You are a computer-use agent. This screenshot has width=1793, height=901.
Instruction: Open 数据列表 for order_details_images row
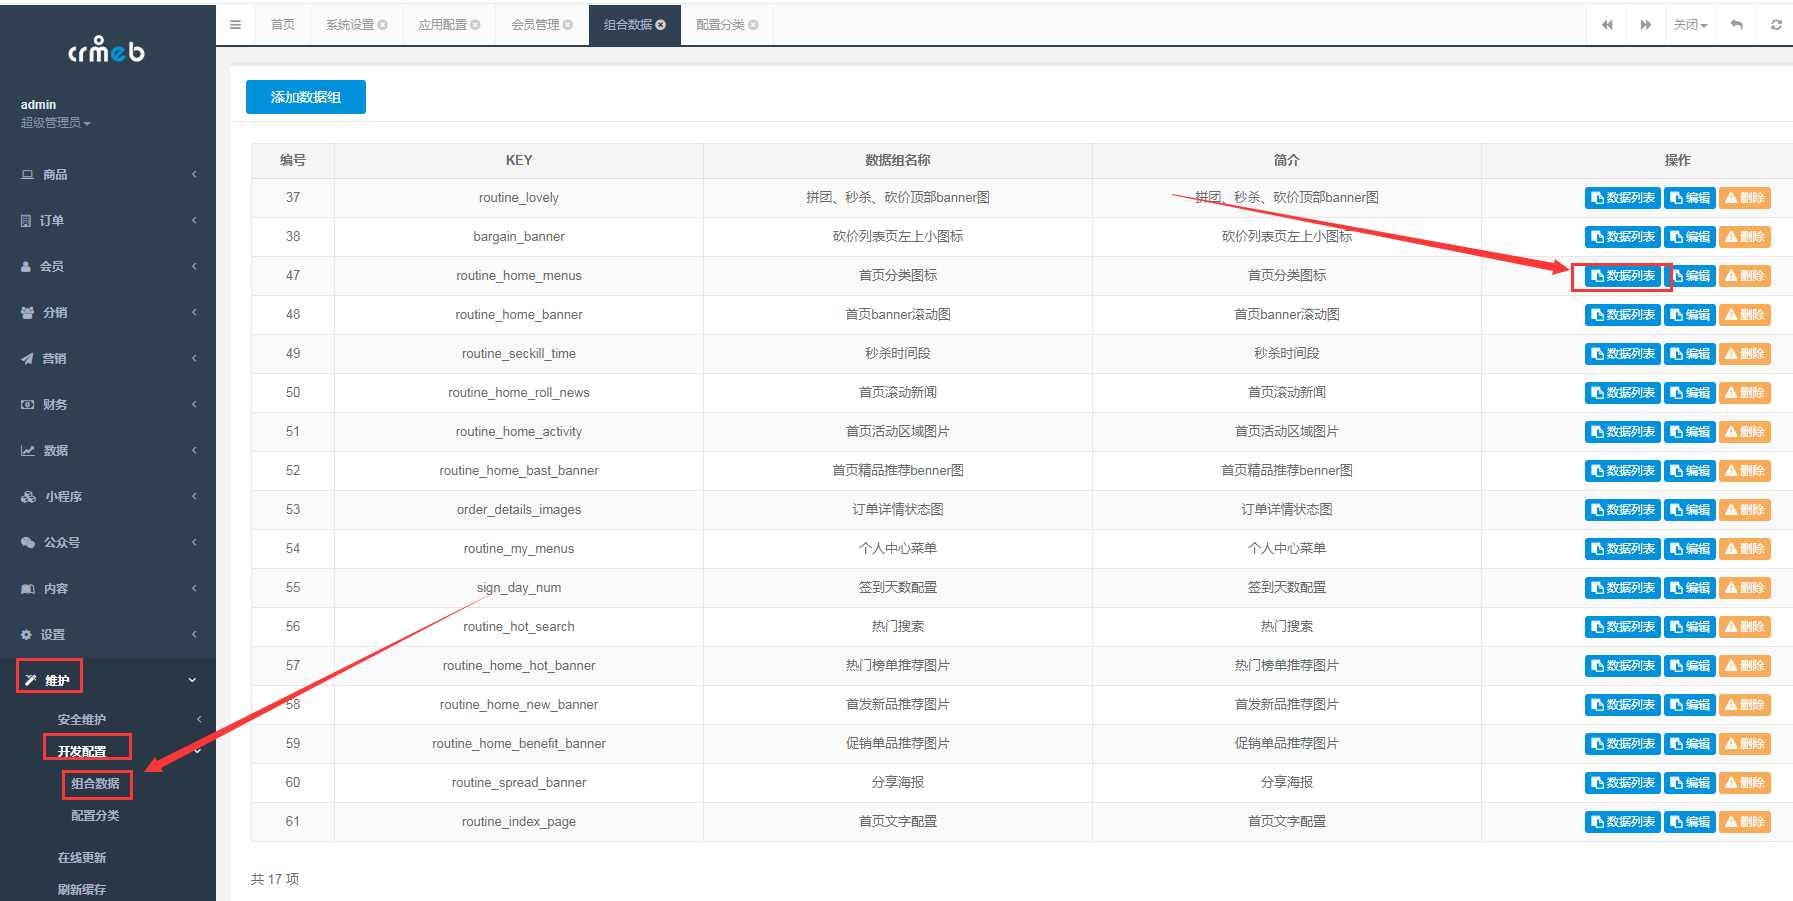coord(1623,510)
